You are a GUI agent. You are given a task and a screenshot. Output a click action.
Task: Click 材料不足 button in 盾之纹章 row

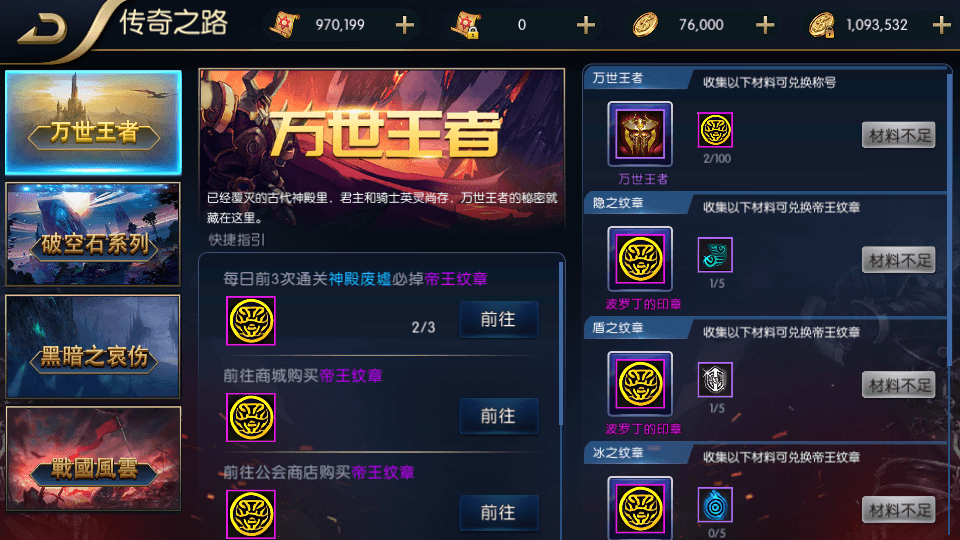click(898, 384)
